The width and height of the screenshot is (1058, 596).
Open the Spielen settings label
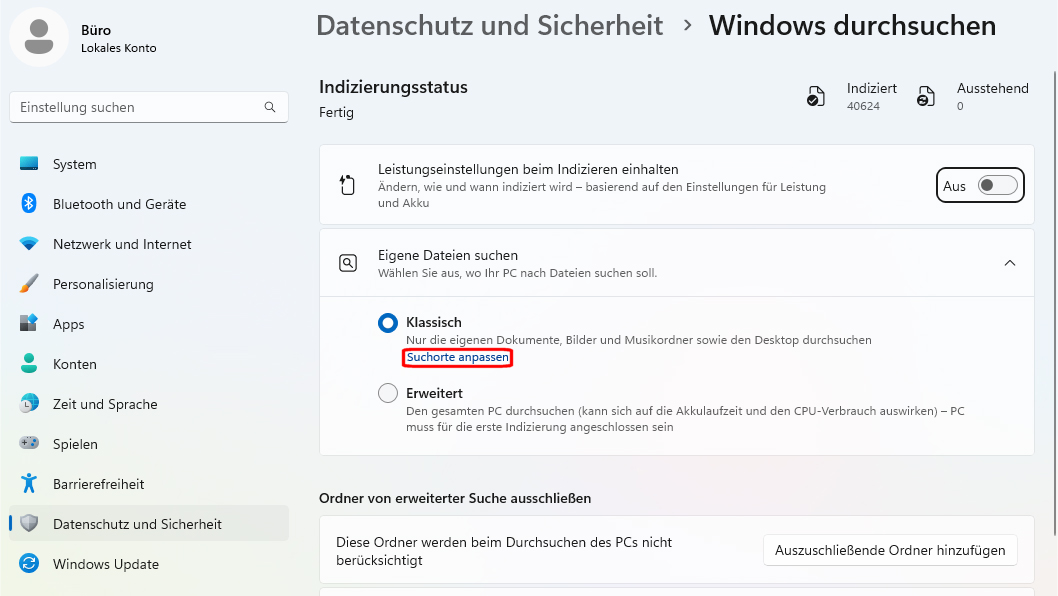tap(76, 444)
